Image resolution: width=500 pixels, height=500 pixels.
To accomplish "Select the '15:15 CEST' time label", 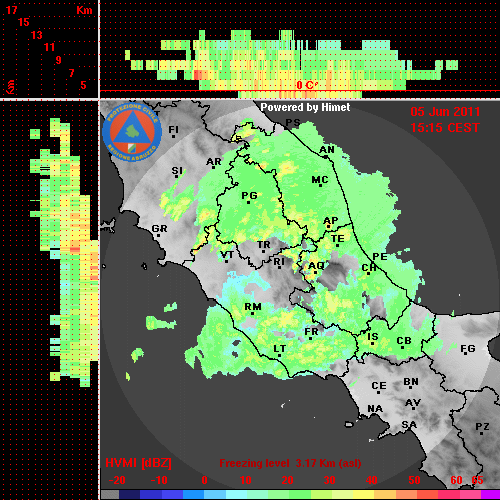I will [x=445, y=128].
